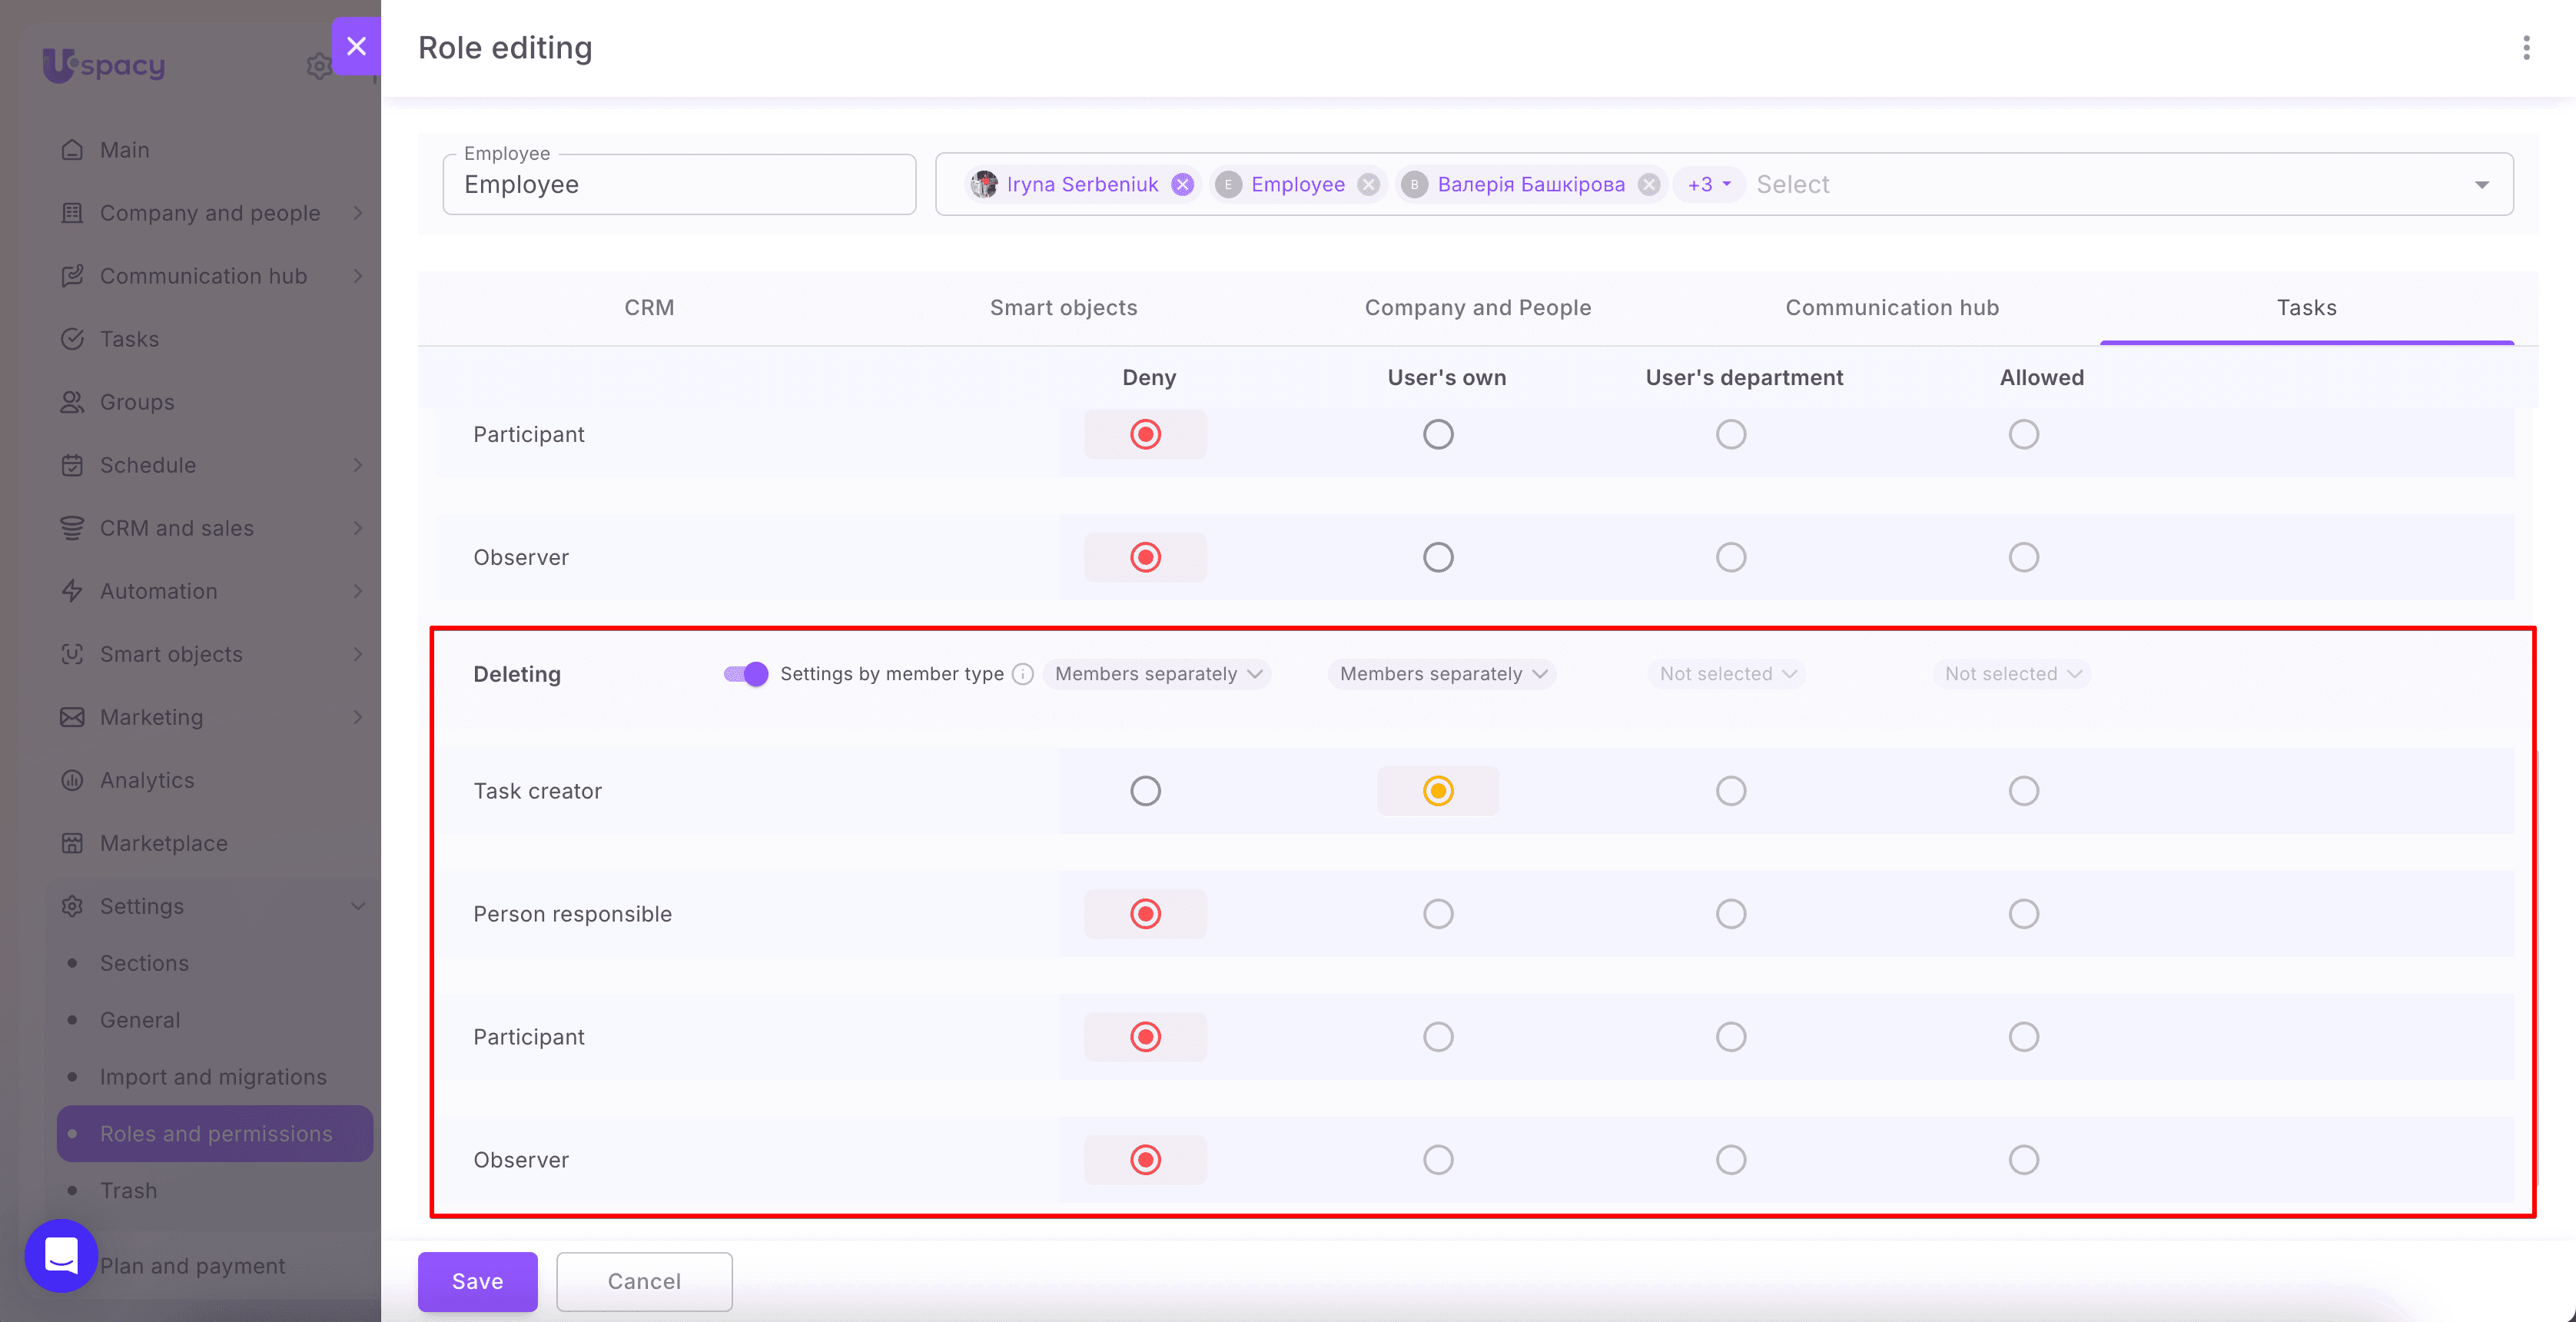Remove Валерія Башкірова chip

[x=1649, y=184]
